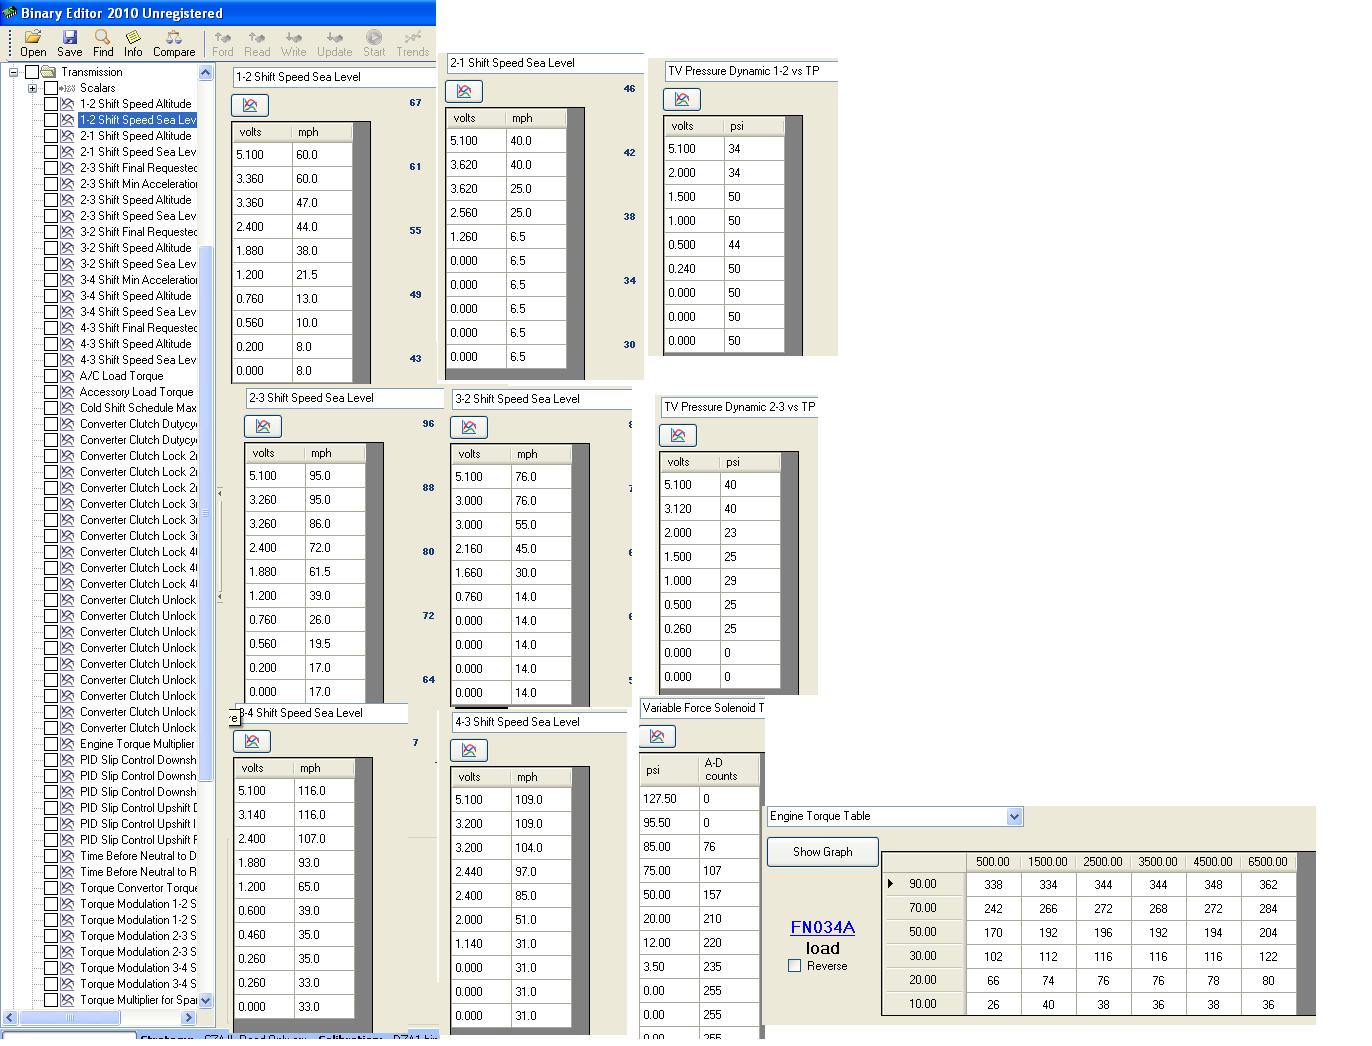Screen dimensions: 1372x1046
Task: Open the FN034A link
Action: [x=822, y=928]
